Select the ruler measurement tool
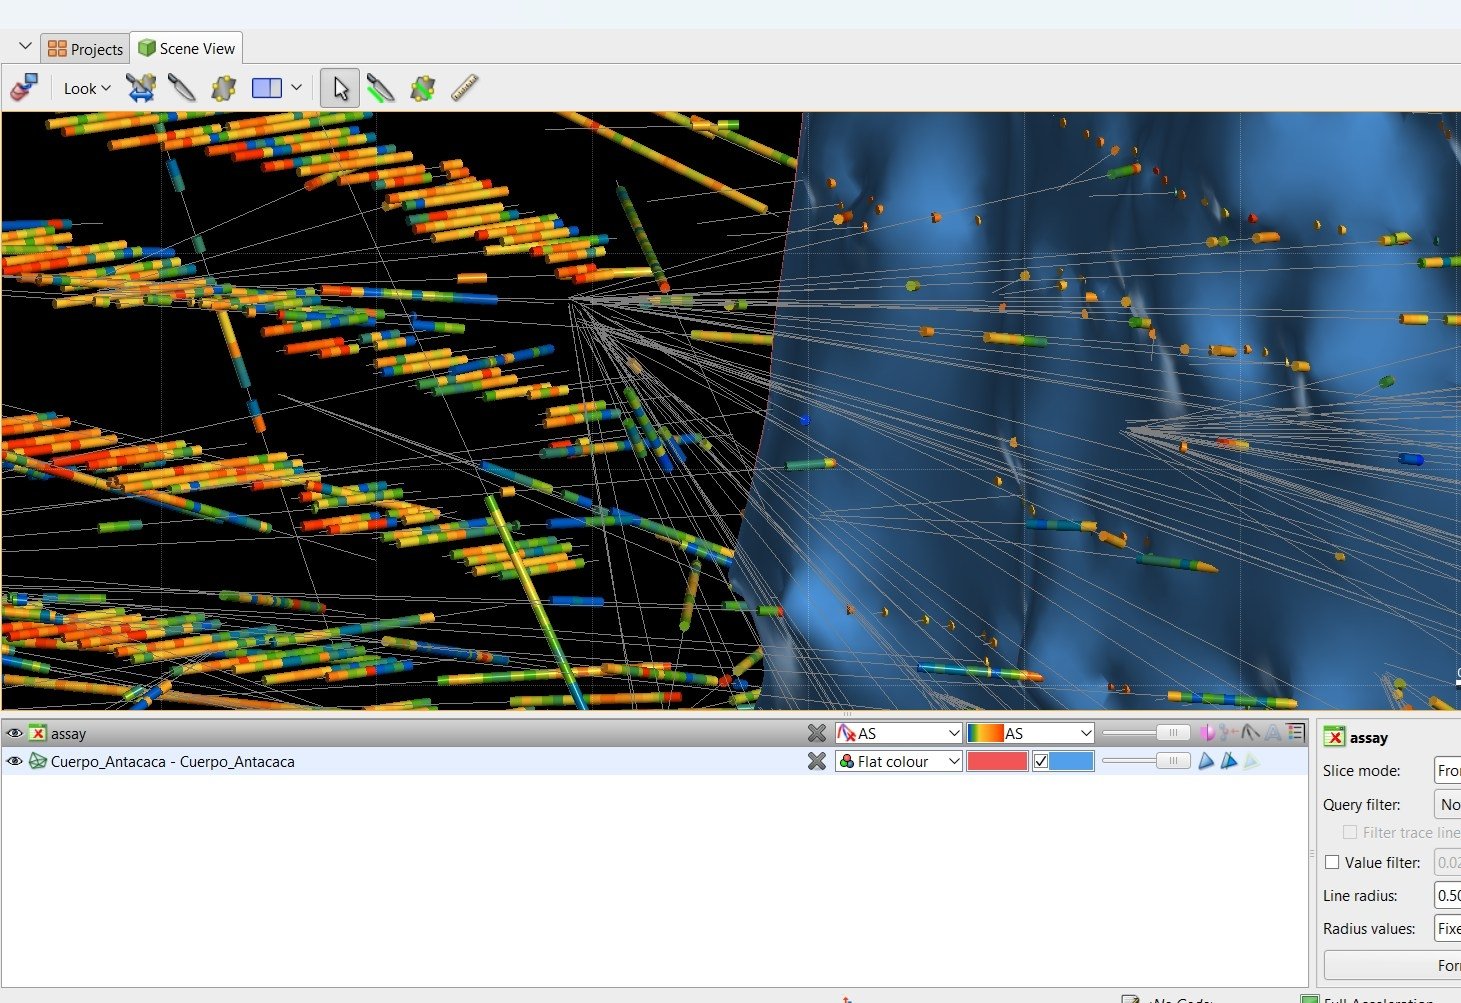This screenshot has width=1461, height=1003. click(465, 88)
